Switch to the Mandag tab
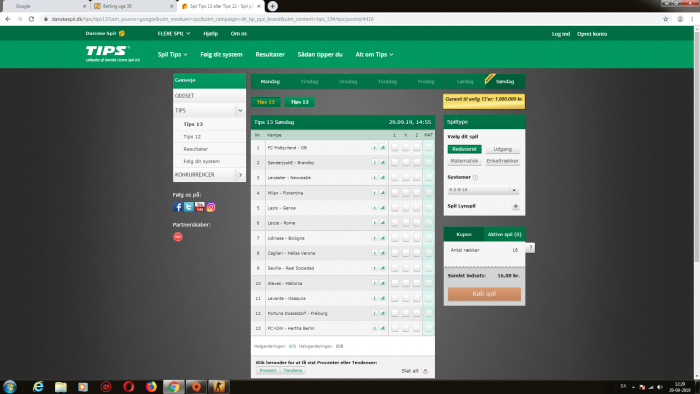This screenshot has width=700, height=394. coord(270,82)
